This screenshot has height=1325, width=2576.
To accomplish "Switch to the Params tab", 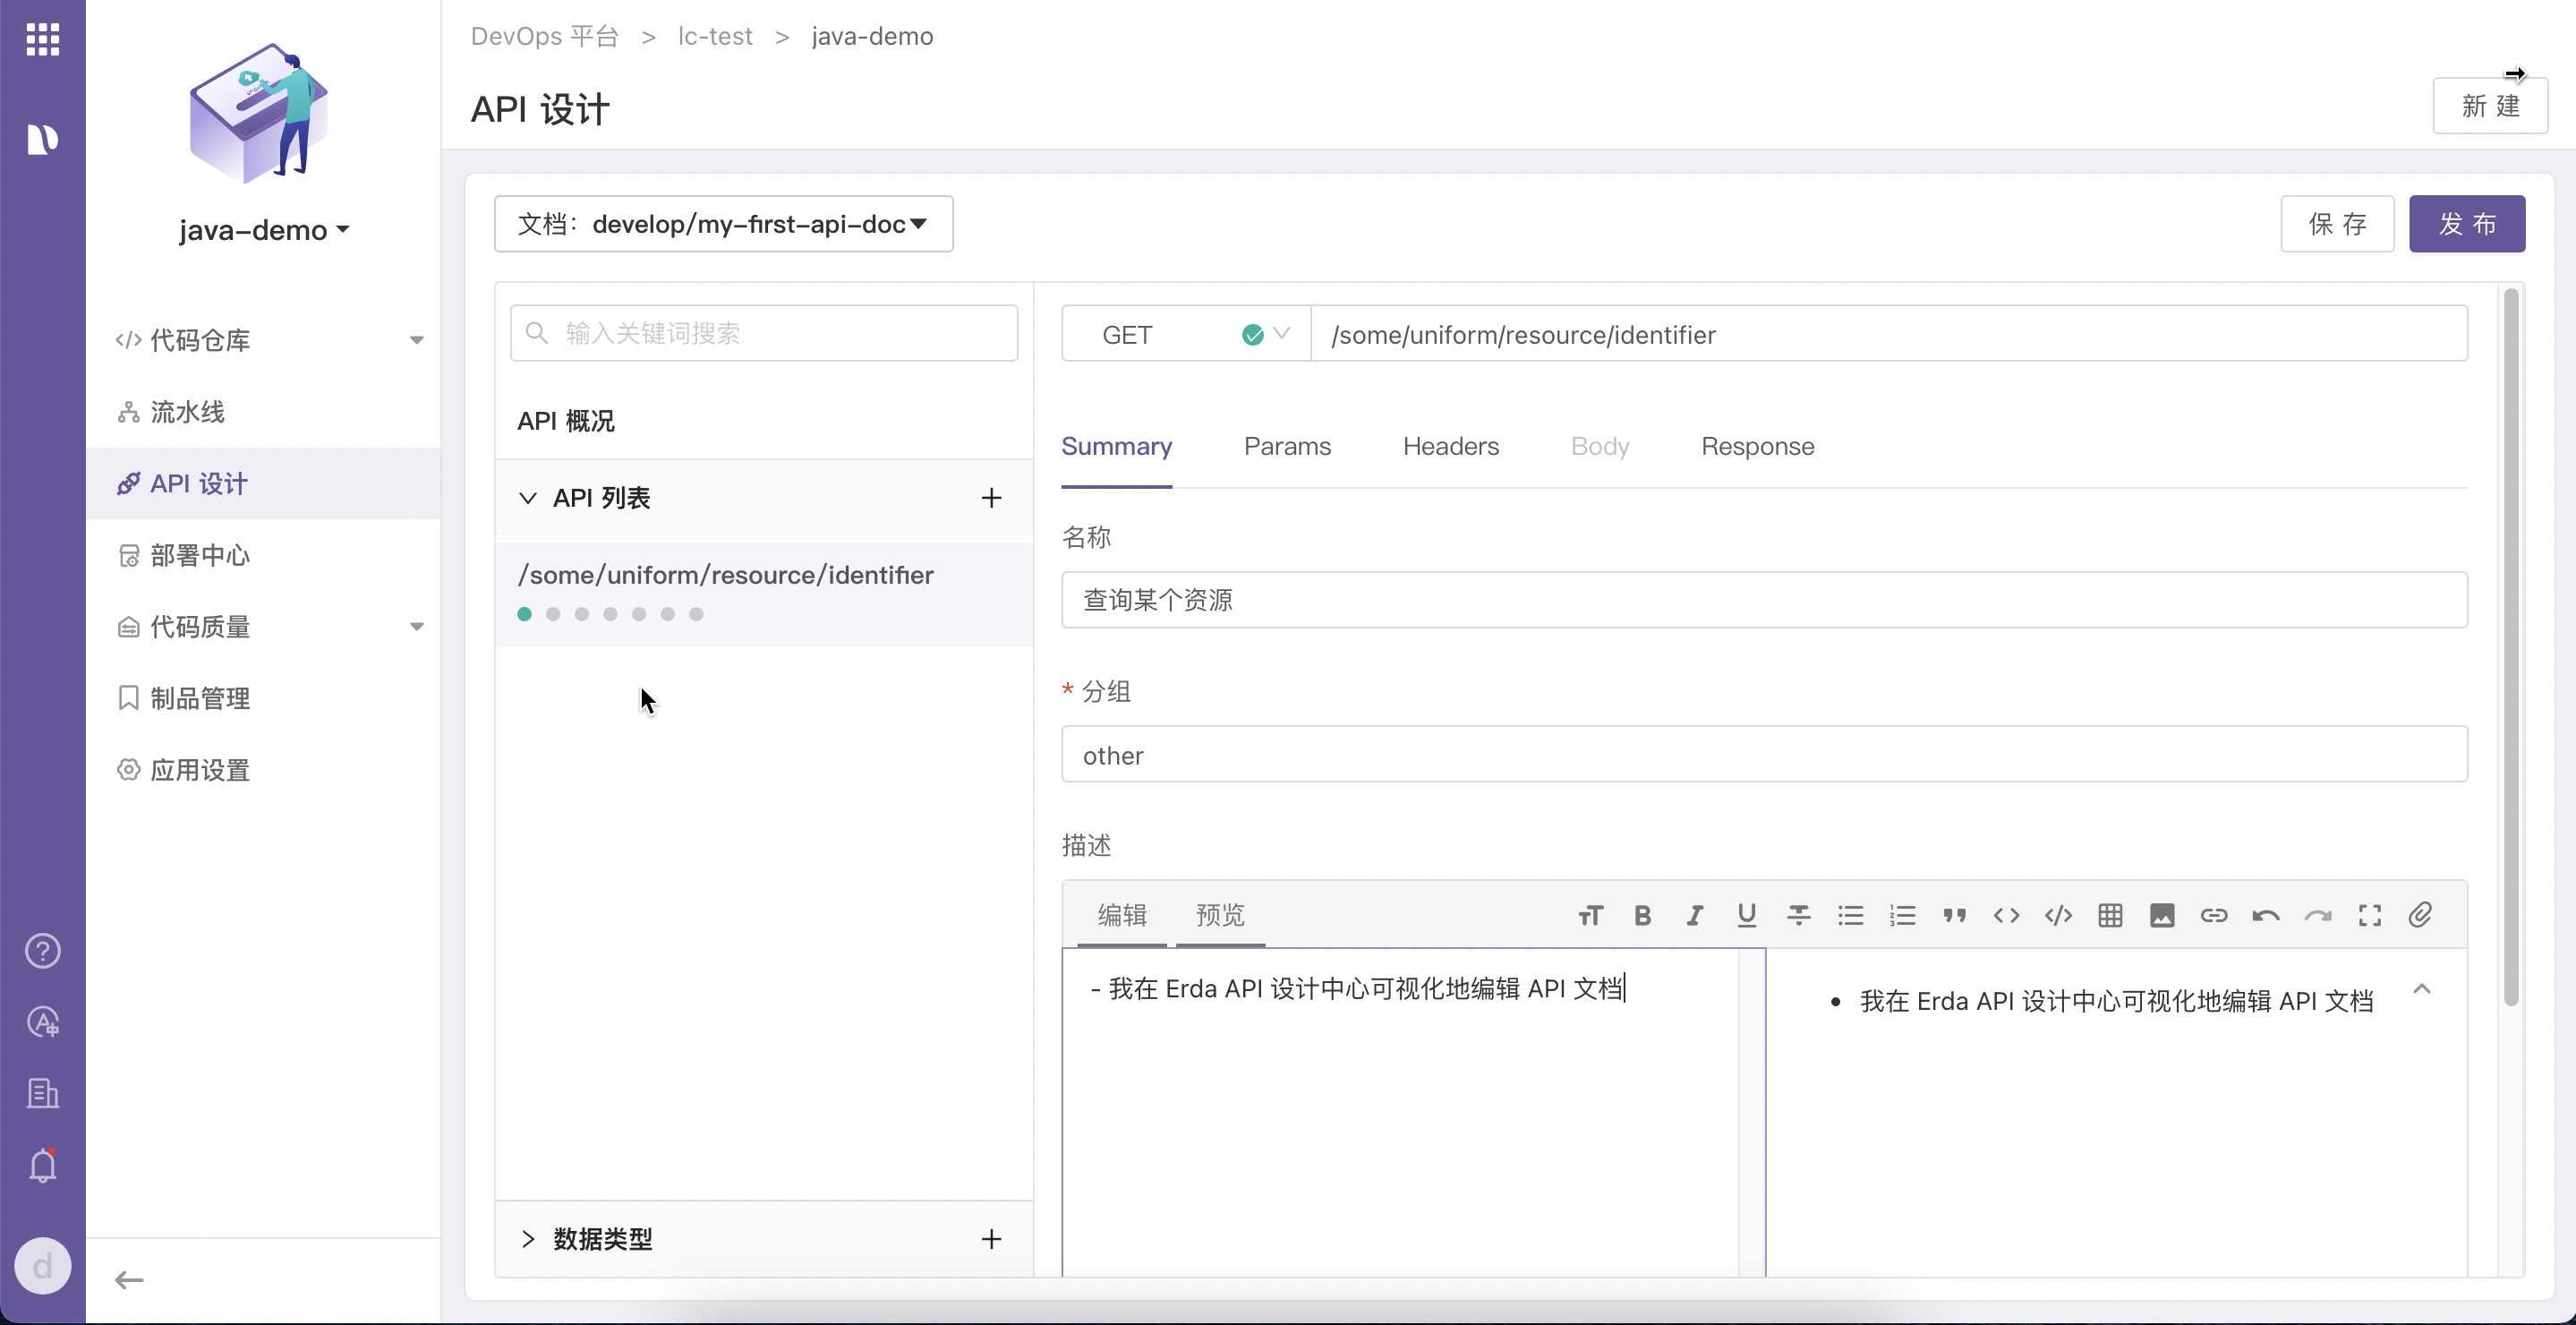I will point(1287,446).
